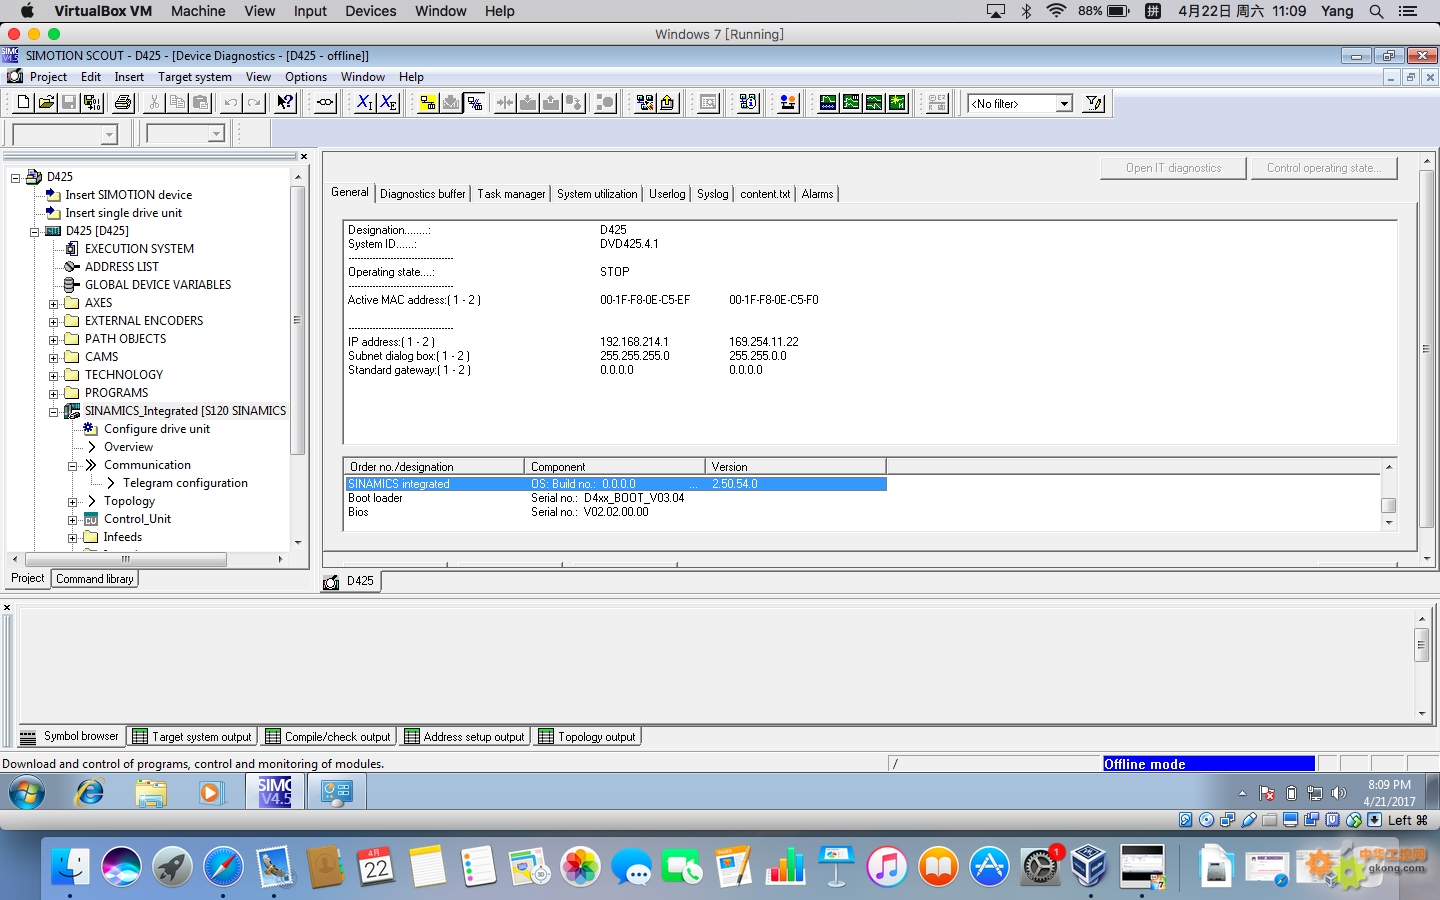Screen dimensions: 1440x900
Task: Open the Project menu
Action: coord(48,77)
